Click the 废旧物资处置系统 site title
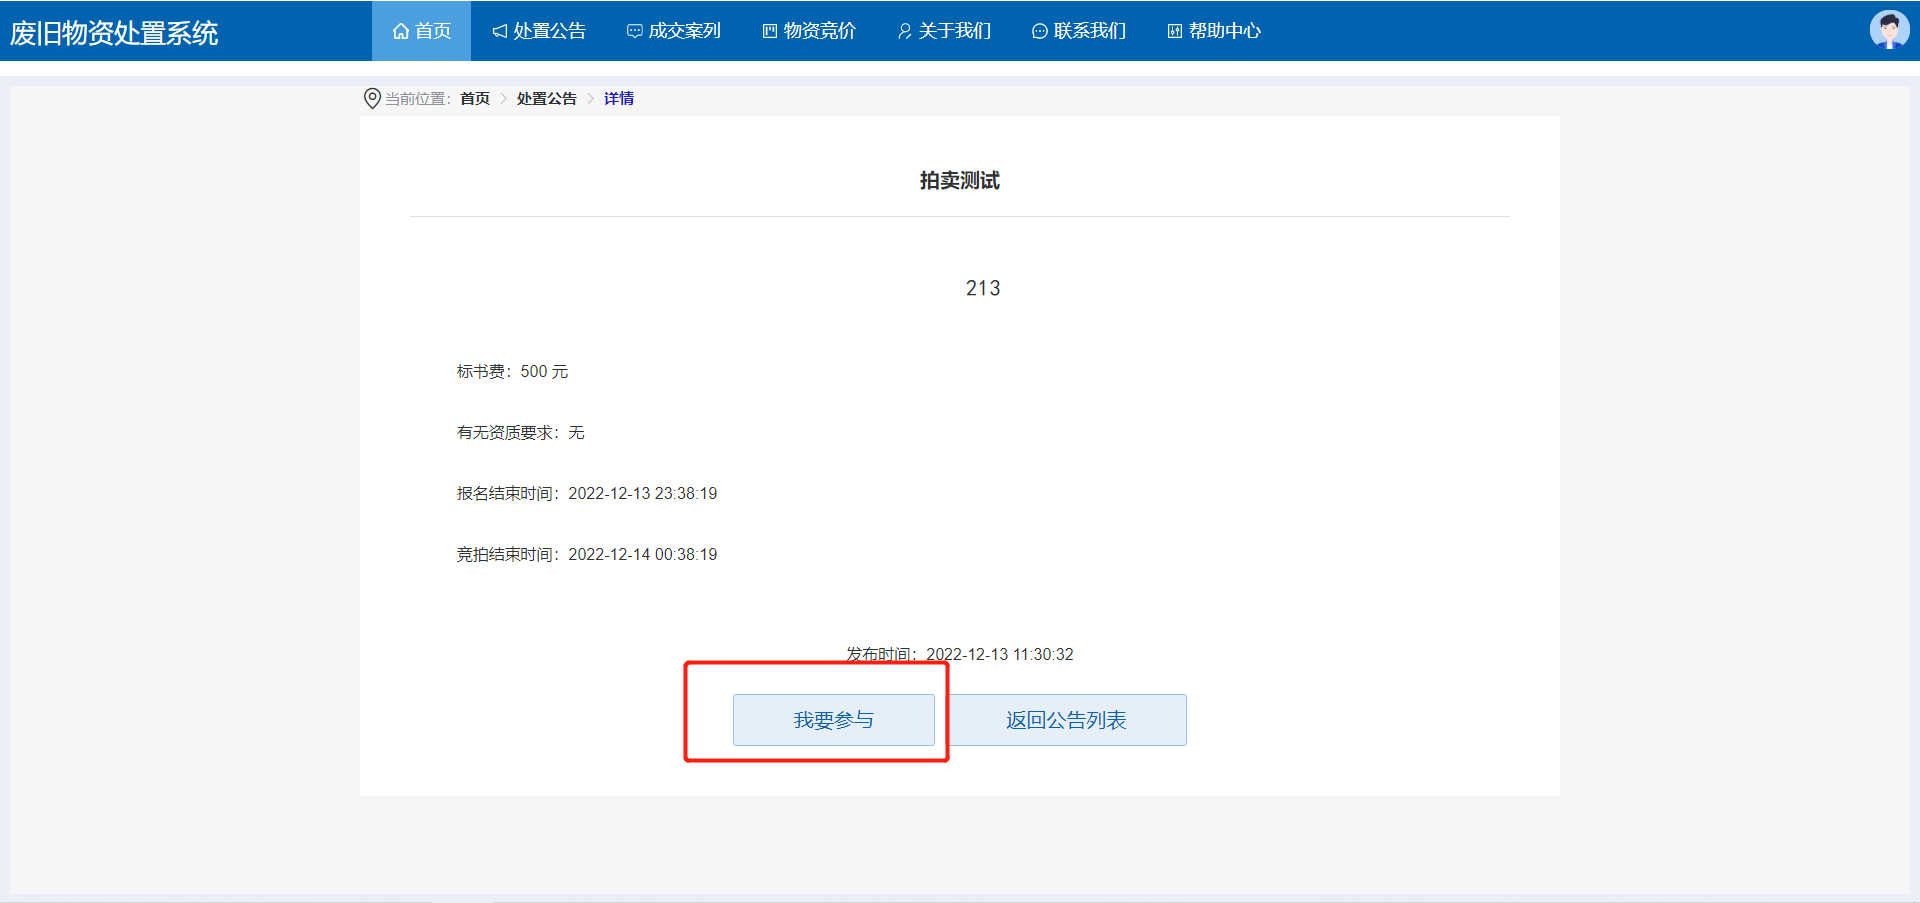Screen dimensions: 1920x903 114,33
